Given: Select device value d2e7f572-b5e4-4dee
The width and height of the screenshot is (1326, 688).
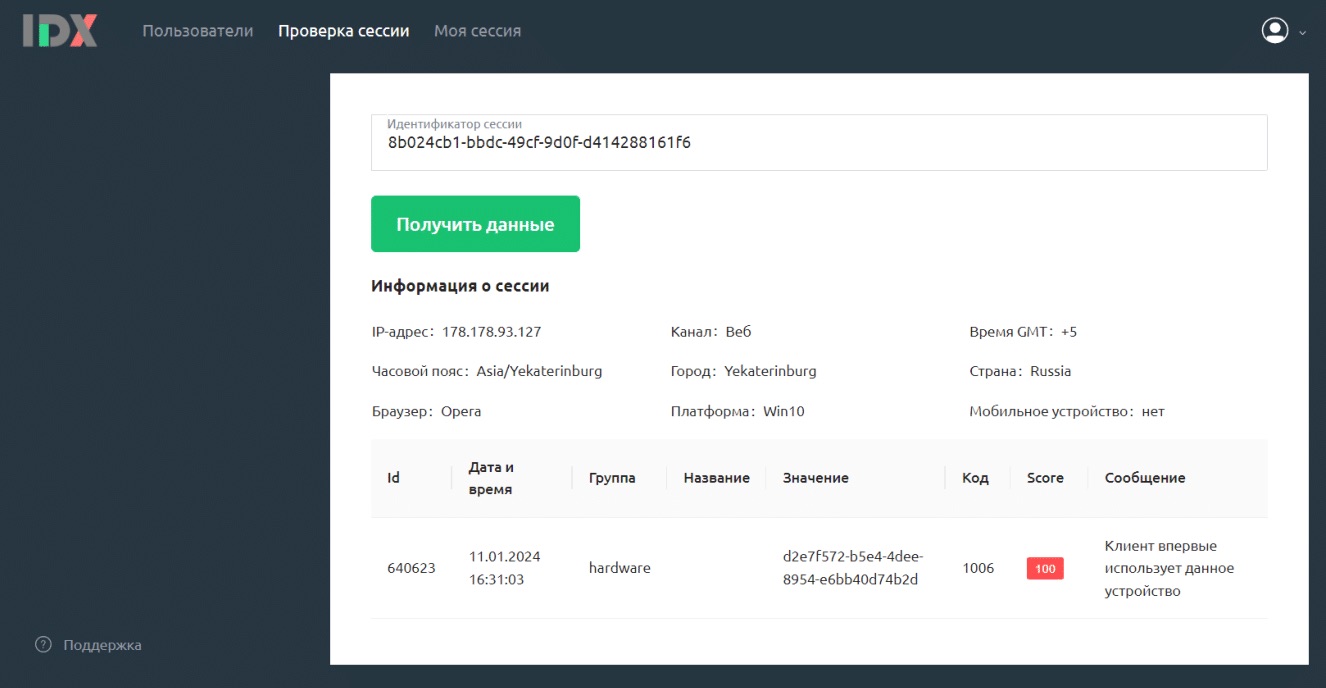Looking at the screenshot, I should coord(853,568).
